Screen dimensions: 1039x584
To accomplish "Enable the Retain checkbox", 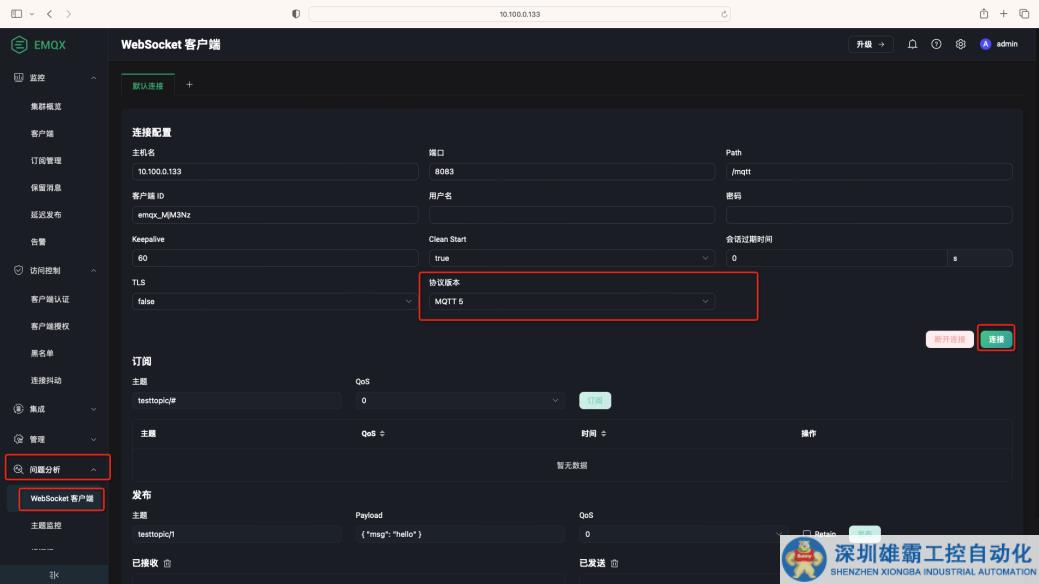I will [807, 534].
